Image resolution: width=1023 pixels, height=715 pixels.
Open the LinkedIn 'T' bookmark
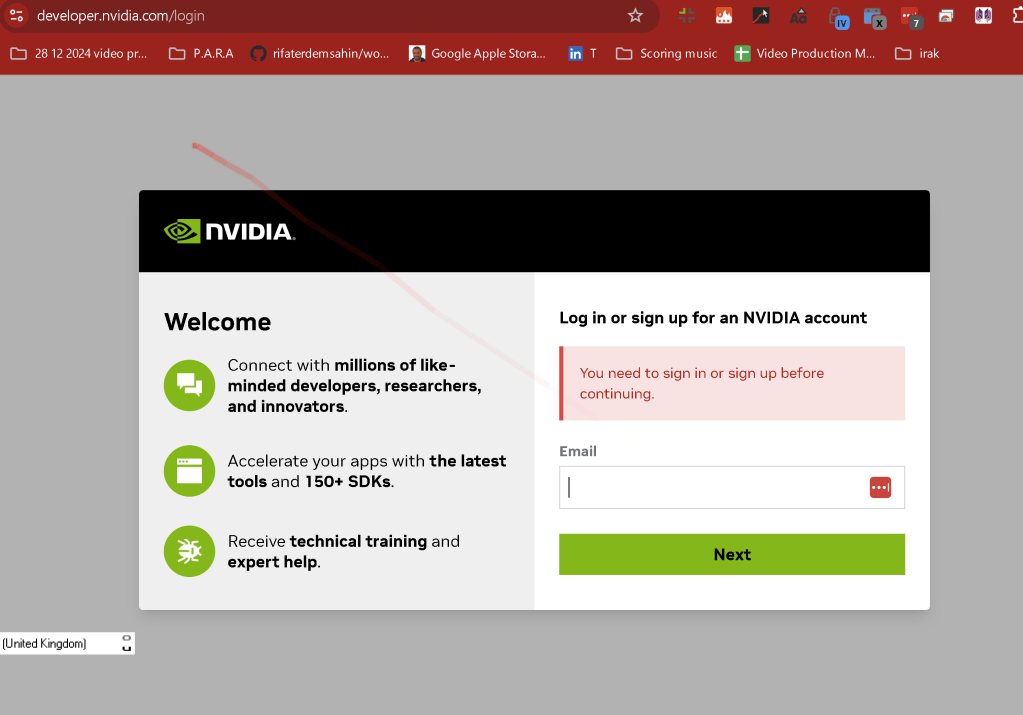[582, 53]
